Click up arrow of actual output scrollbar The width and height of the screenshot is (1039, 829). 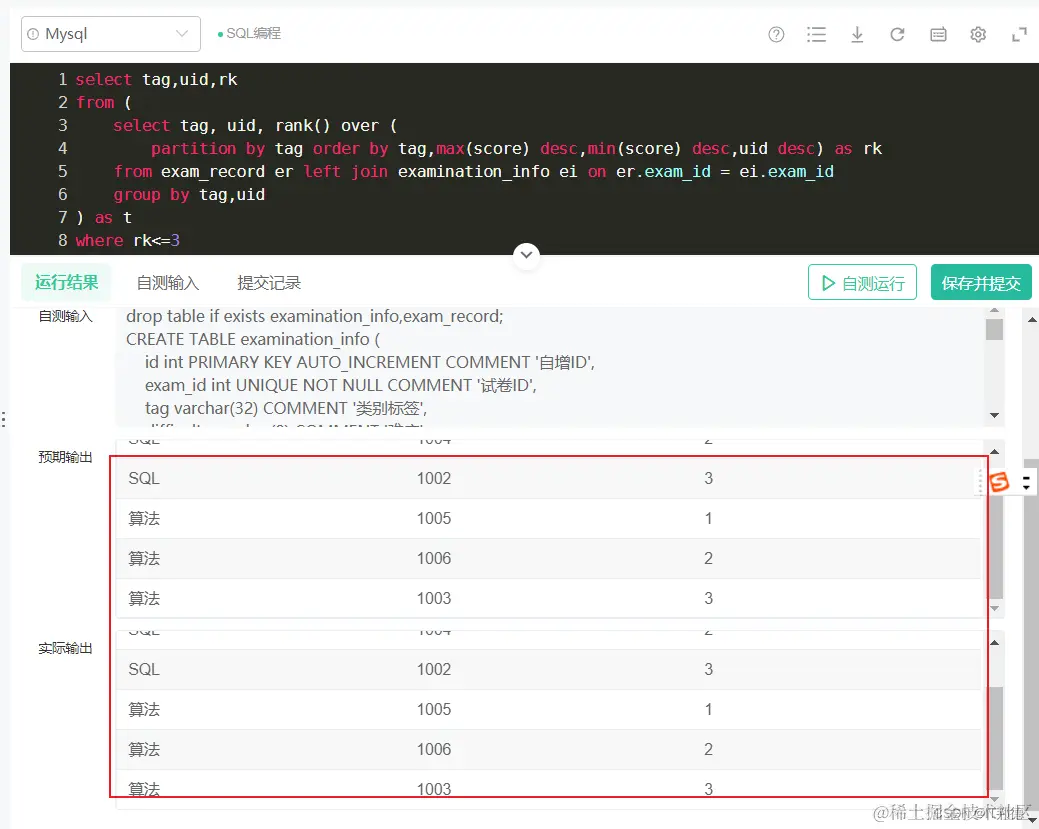pos(994,643)
